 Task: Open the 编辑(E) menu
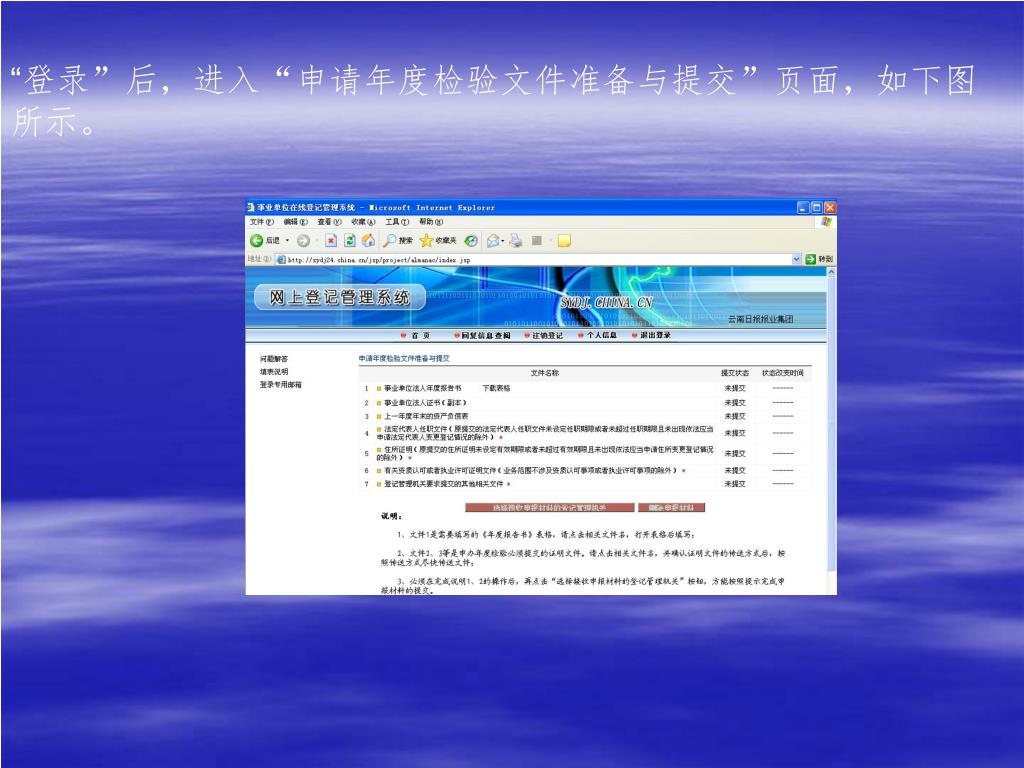click(x=295, y=222)
